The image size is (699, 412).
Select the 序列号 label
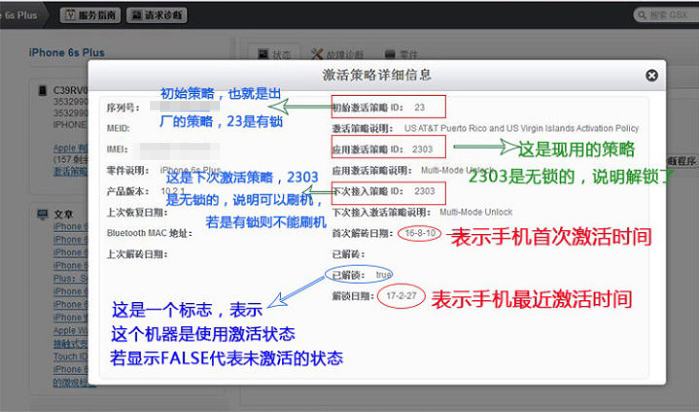(123, 107)
